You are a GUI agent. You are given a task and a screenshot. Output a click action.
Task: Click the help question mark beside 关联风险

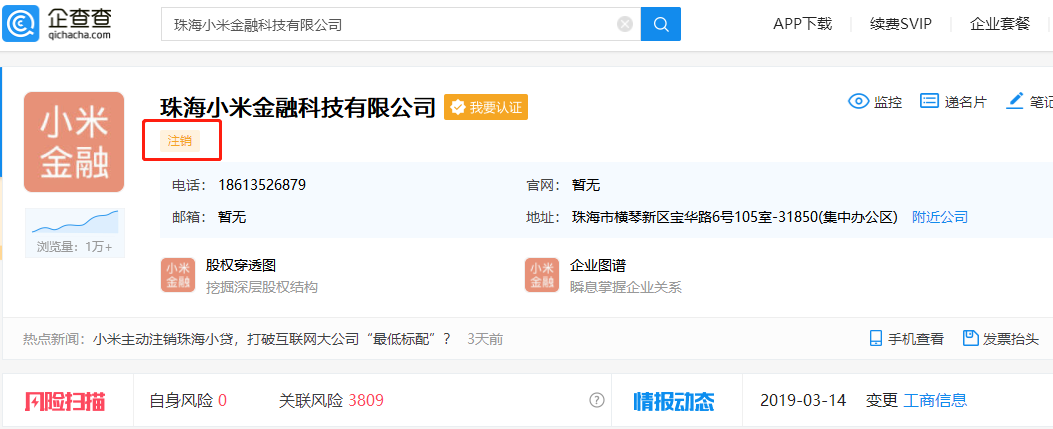pos(597,400)
